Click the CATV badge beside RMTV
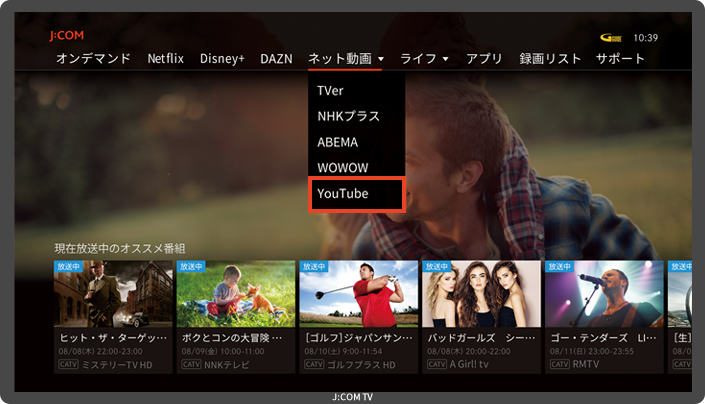This screenshot has width=705, height=404. click(x=559, y=364)
